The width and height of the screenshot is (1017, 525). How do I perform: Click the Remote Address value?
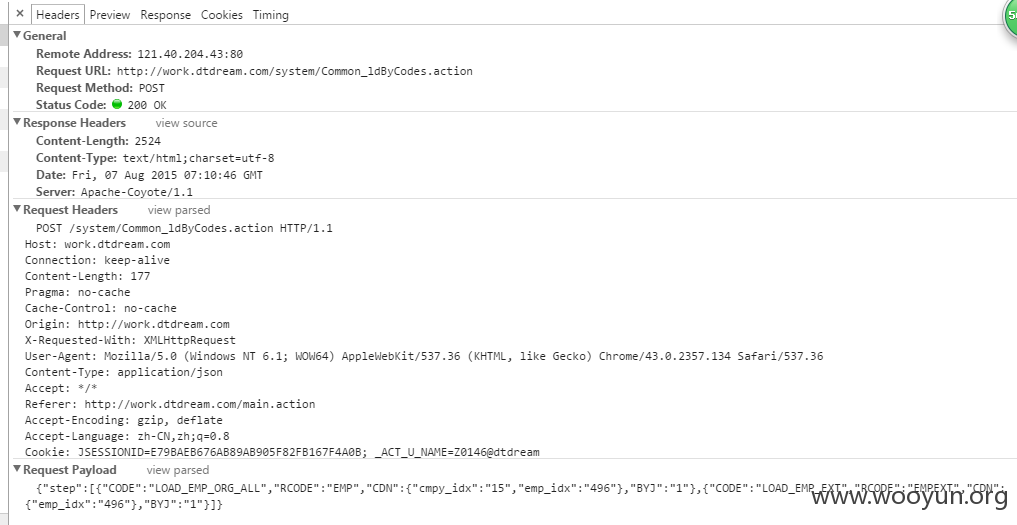click(190, 54)
